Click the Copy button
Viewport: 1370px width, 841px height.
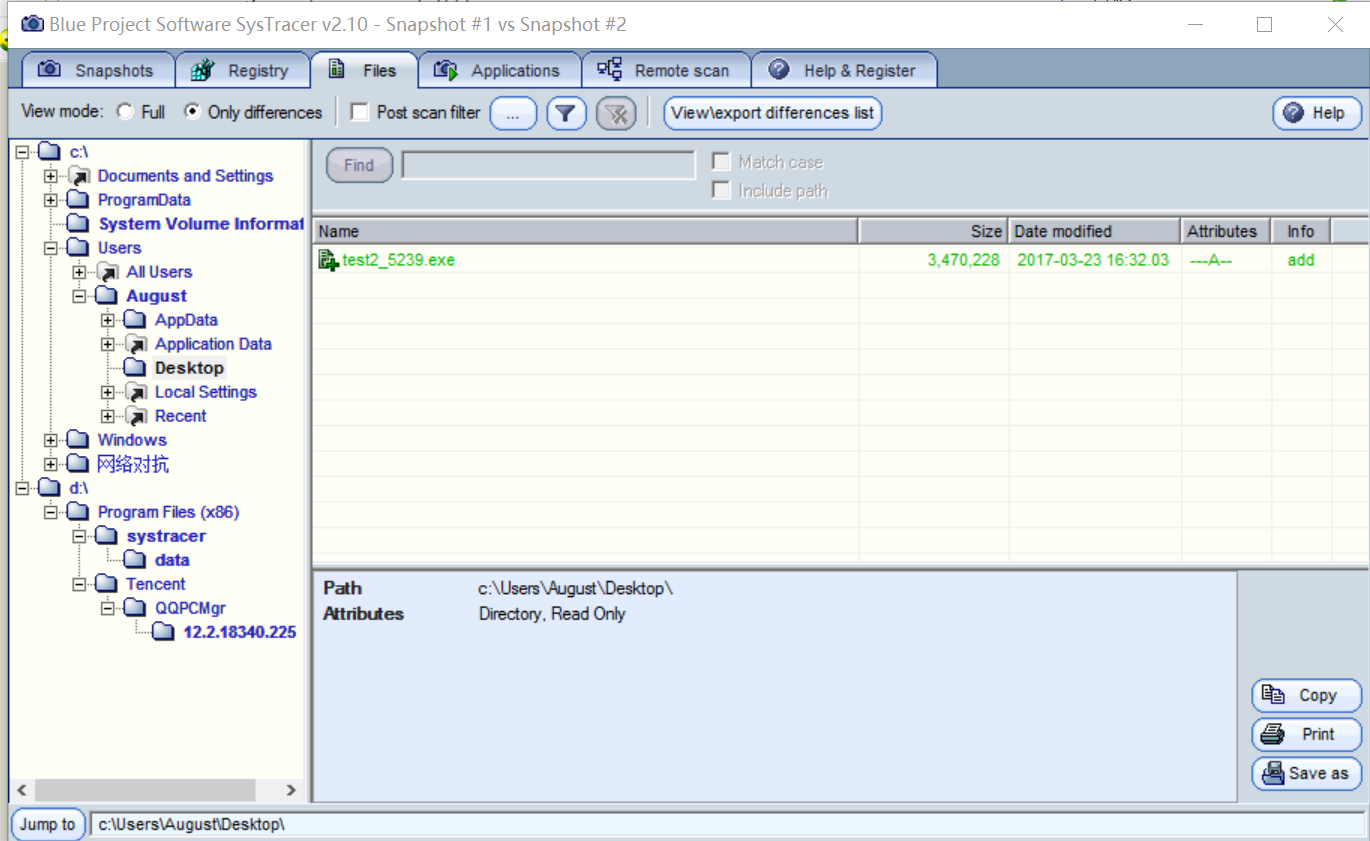pyautogui.click(x=1306, y=696)
